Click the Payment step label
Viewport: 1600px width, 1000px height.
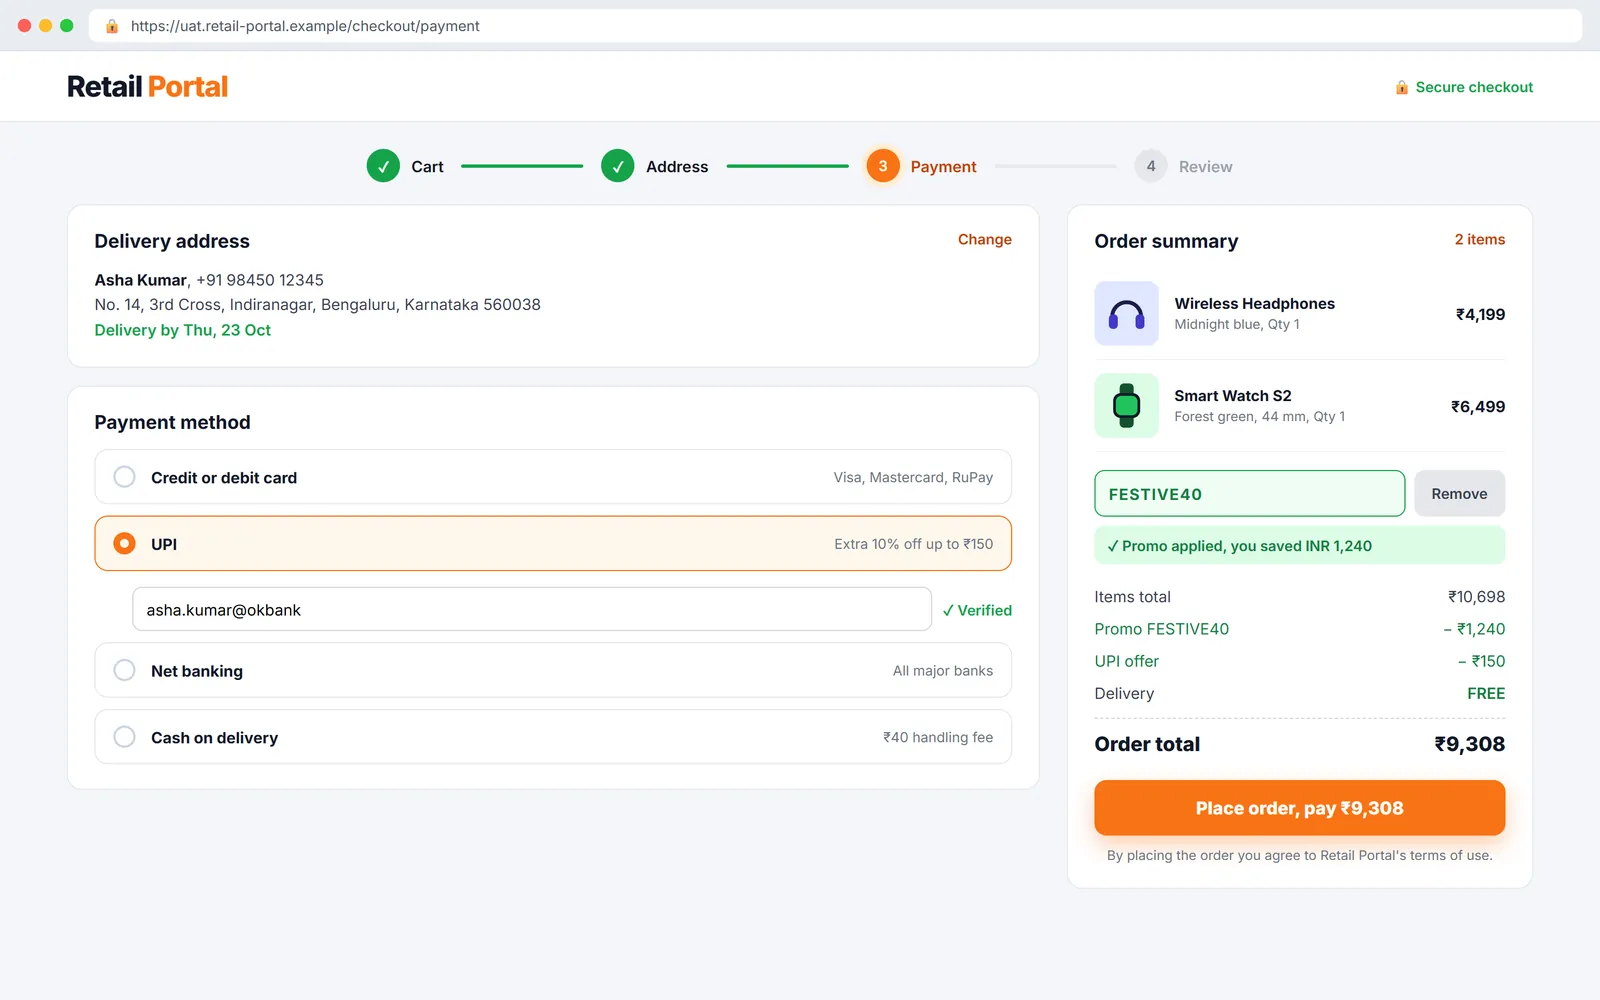pos(943,167)
